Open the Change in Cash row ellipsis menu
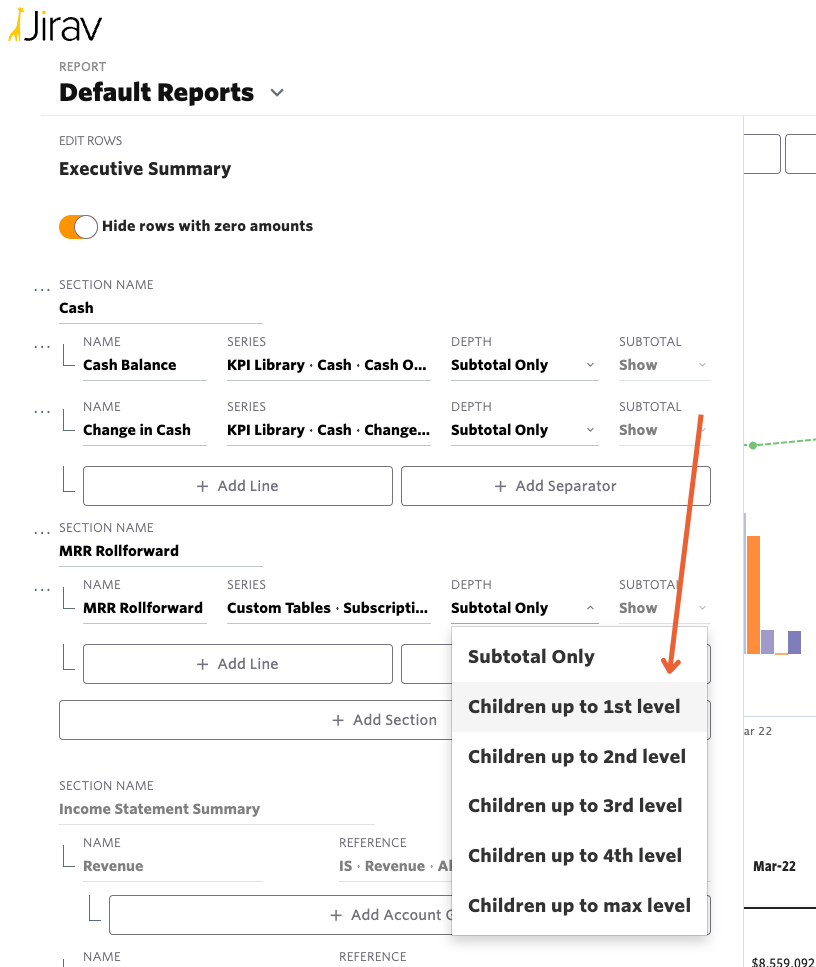 coord(41,412)
